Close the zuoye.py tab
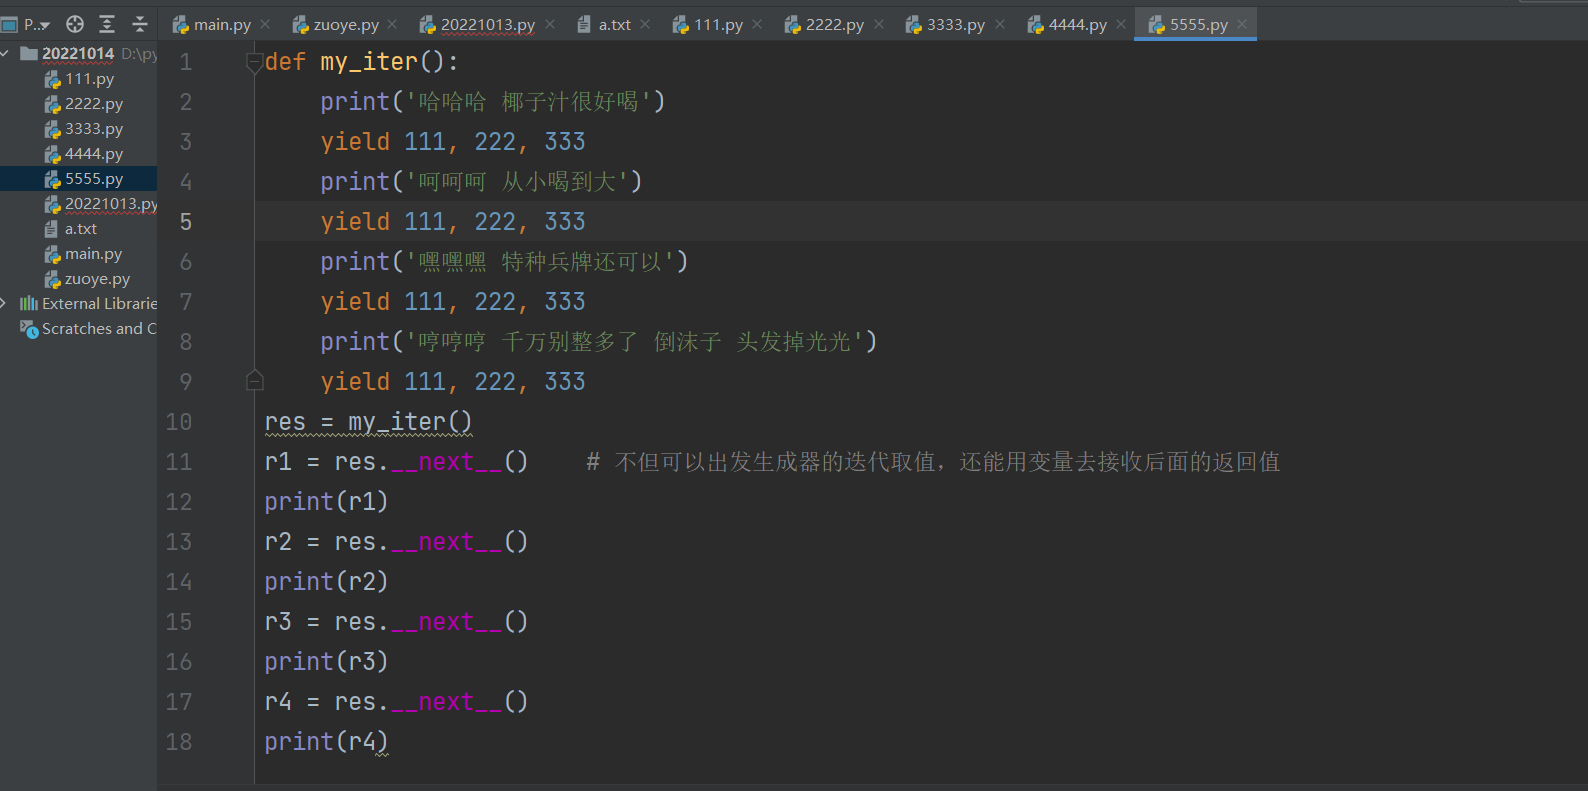Screen dimensions: 1588x791 pos(392,25)
